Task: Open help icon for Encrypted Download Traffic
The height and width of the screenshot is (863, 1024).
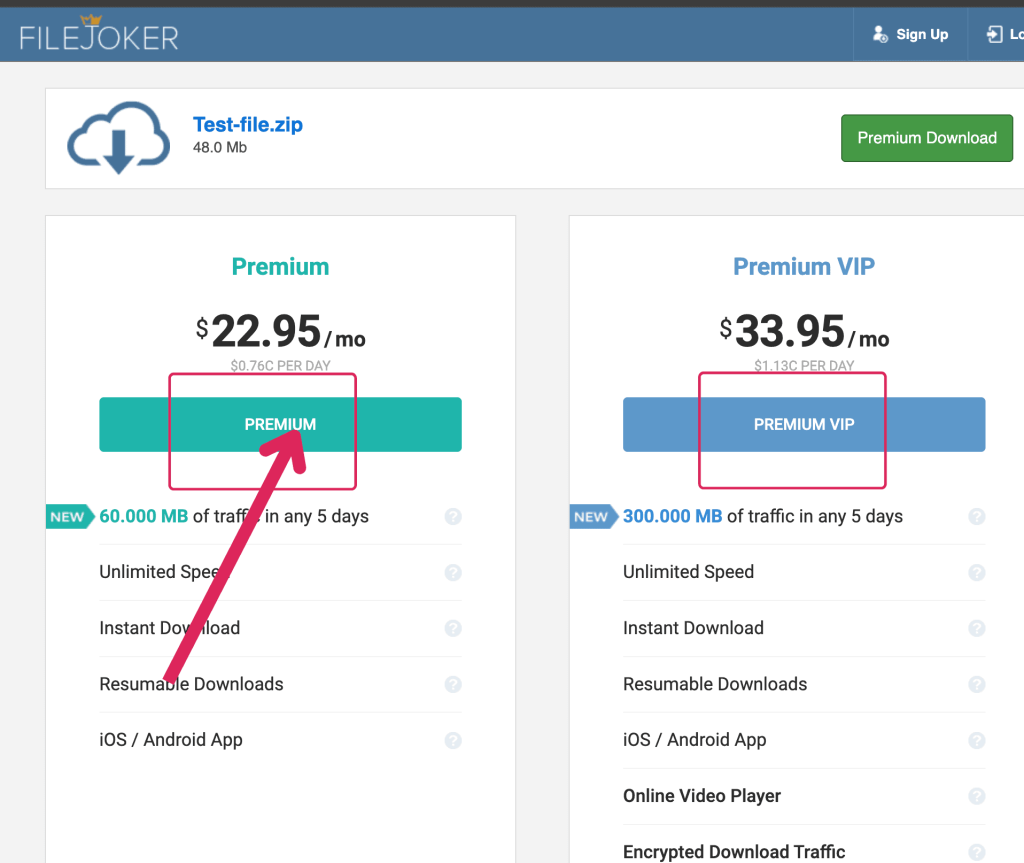Action: click(x=977, y=852)
